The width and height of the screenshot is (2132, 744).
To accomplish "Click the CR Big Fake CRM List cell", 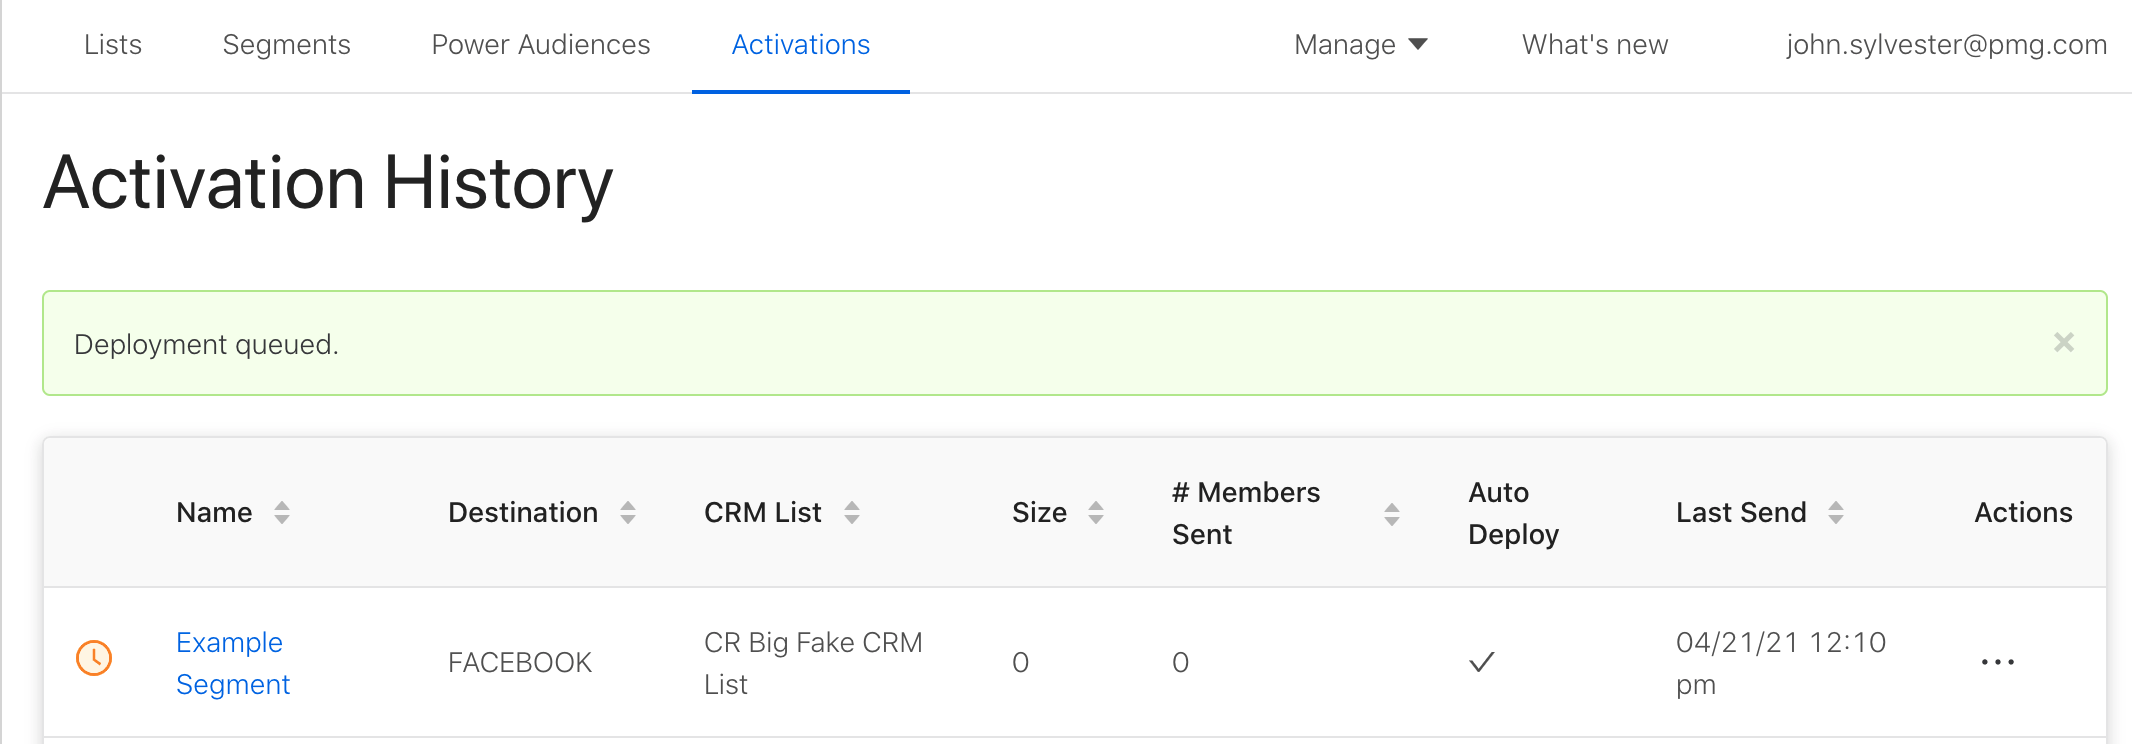I will tap(812, 663).
